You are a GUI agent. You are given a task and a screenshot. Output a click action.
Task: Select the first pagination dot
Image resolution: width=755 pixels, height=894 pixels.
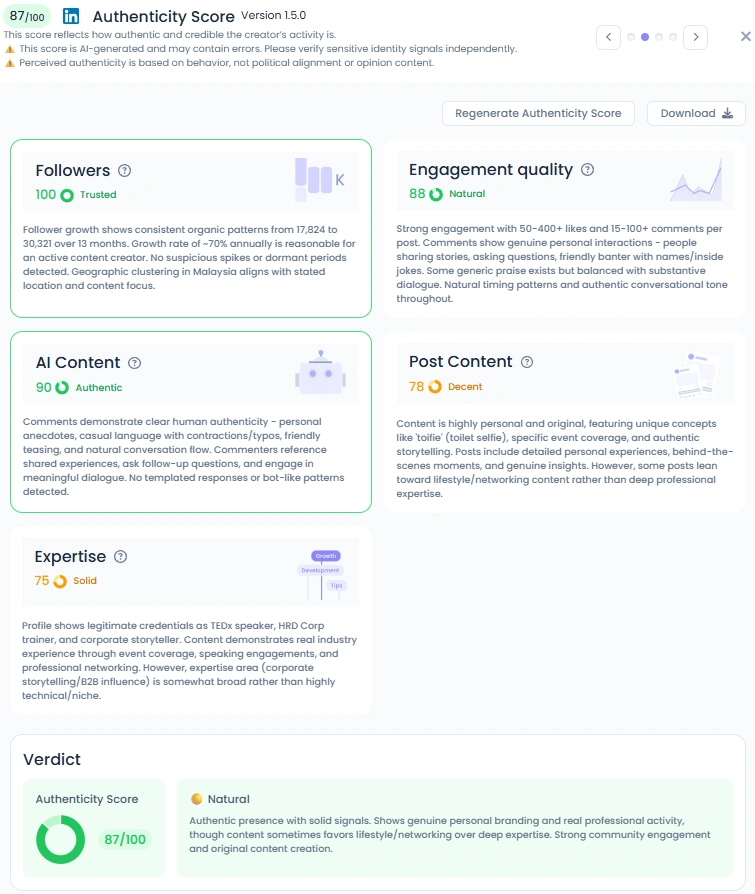631,37
